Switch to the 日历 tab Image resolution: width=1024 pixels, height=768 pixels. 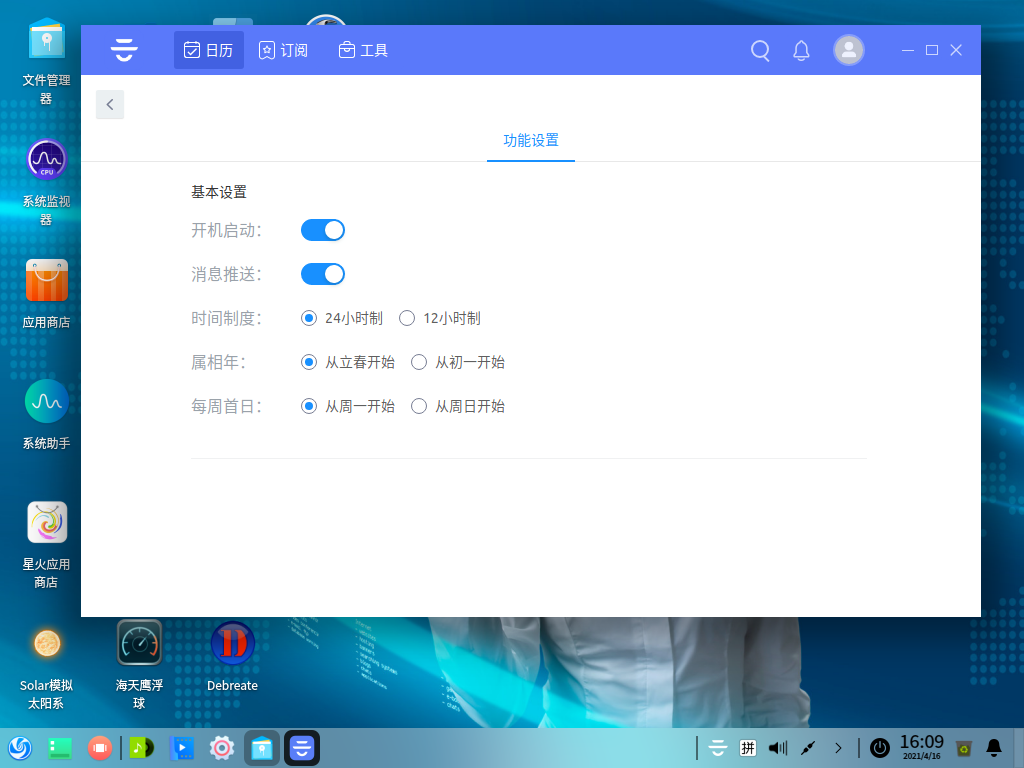click(208, 50)
